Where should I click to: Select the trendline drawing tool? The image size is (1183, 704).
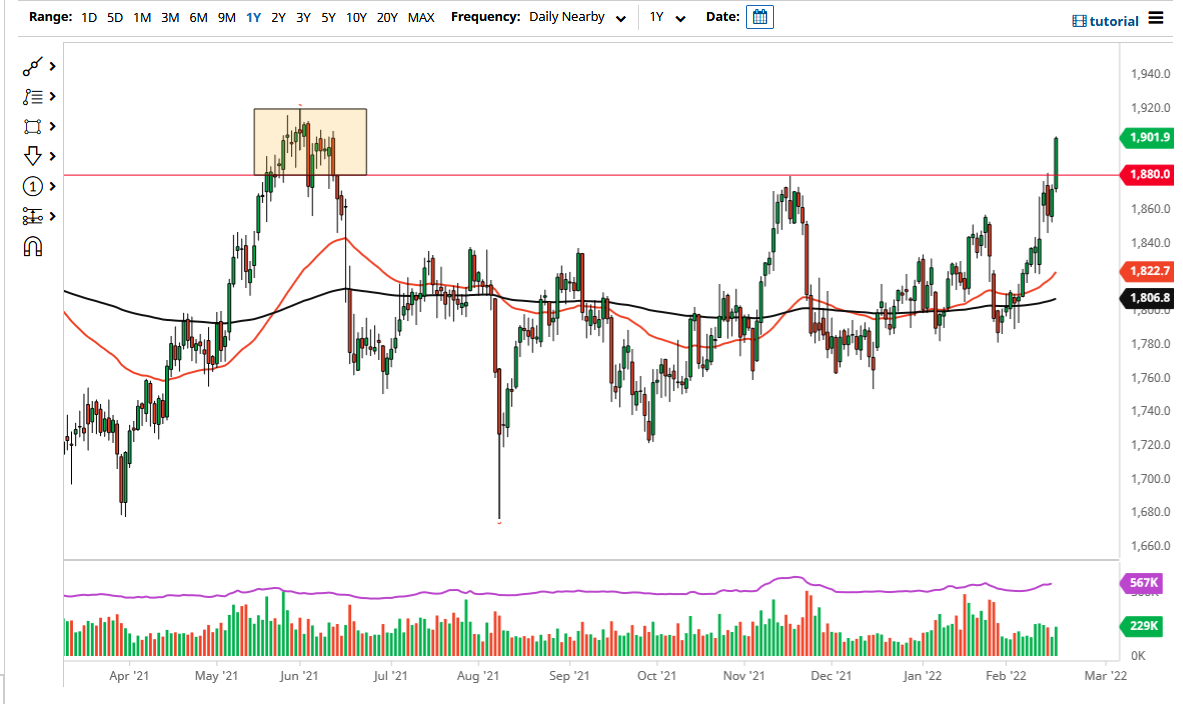point(30,66)
